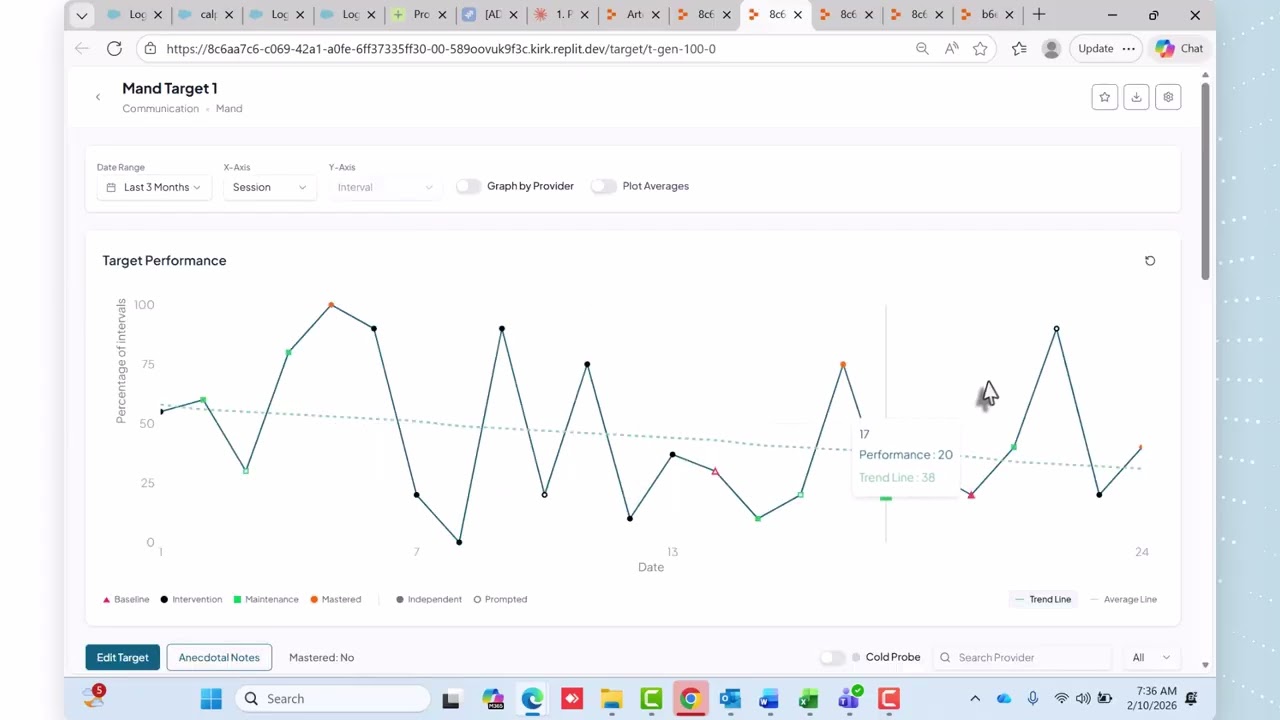Click the Communication breadcrumb link
This screenshot has width=1280, height=720.
coord(160,108)
